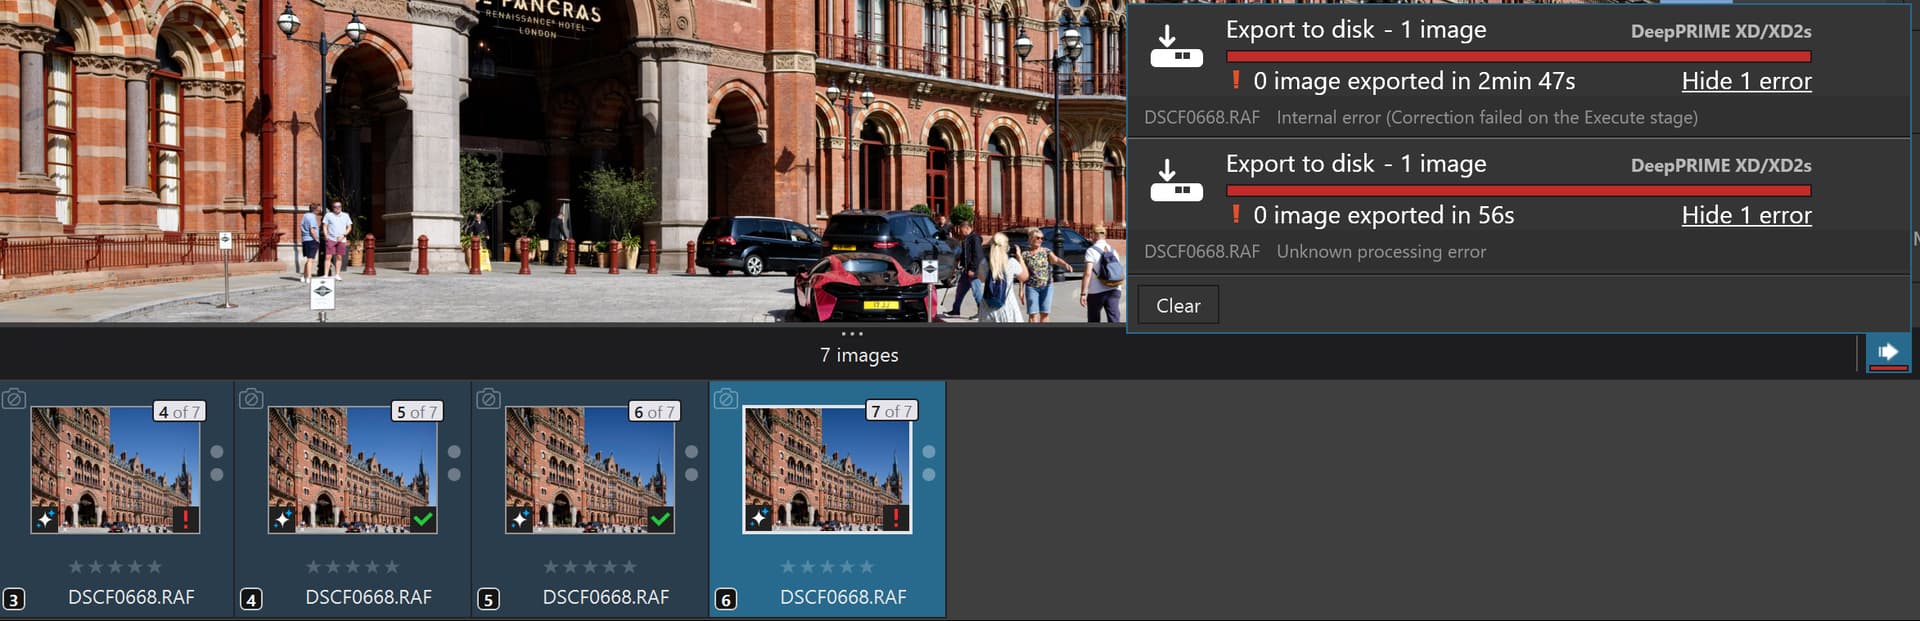Click the red error badge on thumbnail 7 of 7
The width and height of the screenshot is (1920, 621).
tap(896, 518)
